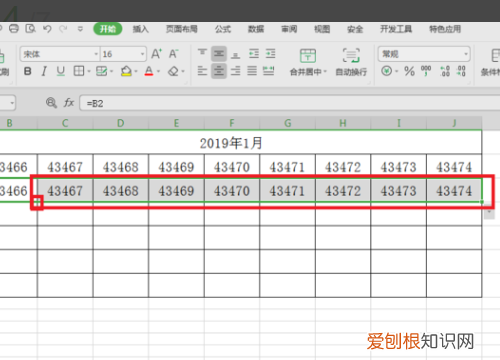
Task: Click the undo arrow icon
Action: (x=47, y=29)
